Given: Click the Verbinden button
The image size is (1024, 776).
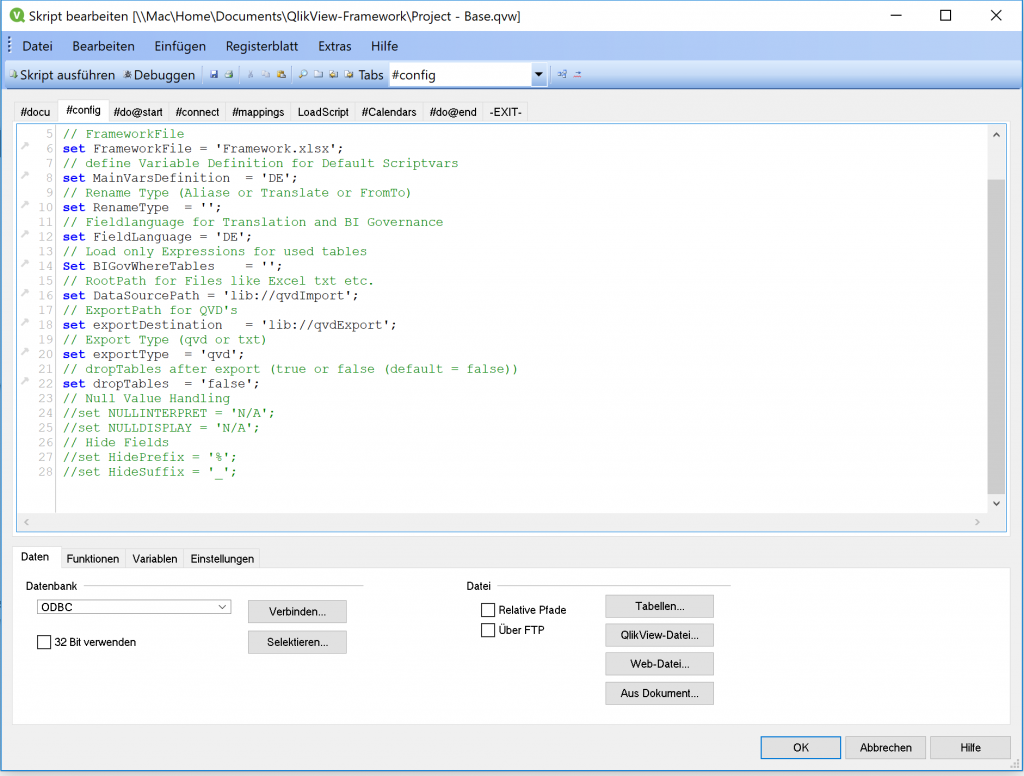Looking at the screenshot, I should 296,611.
